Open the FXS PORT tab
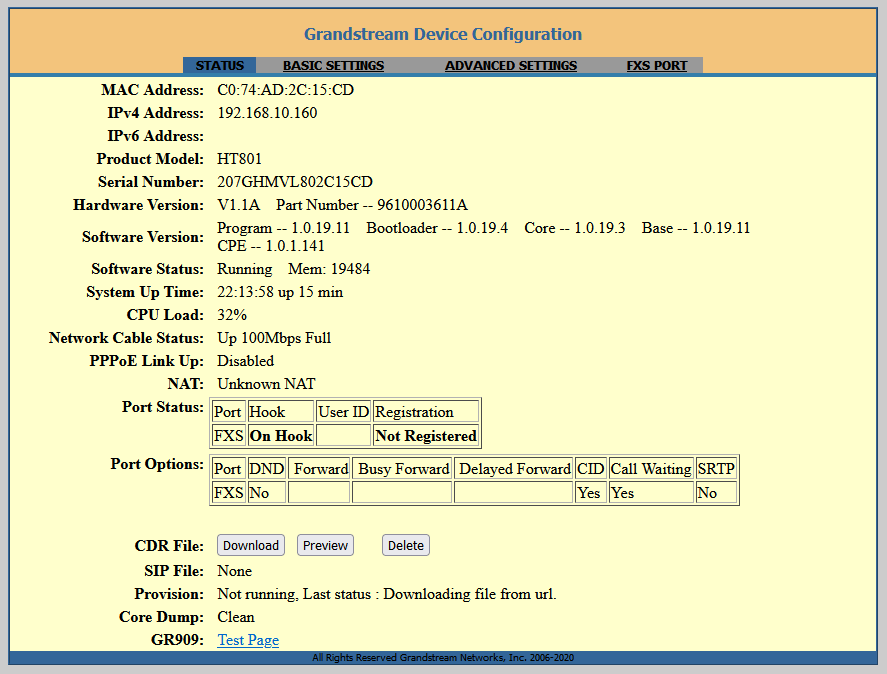This screenshot has height=674, width=887. click(657, 66)
